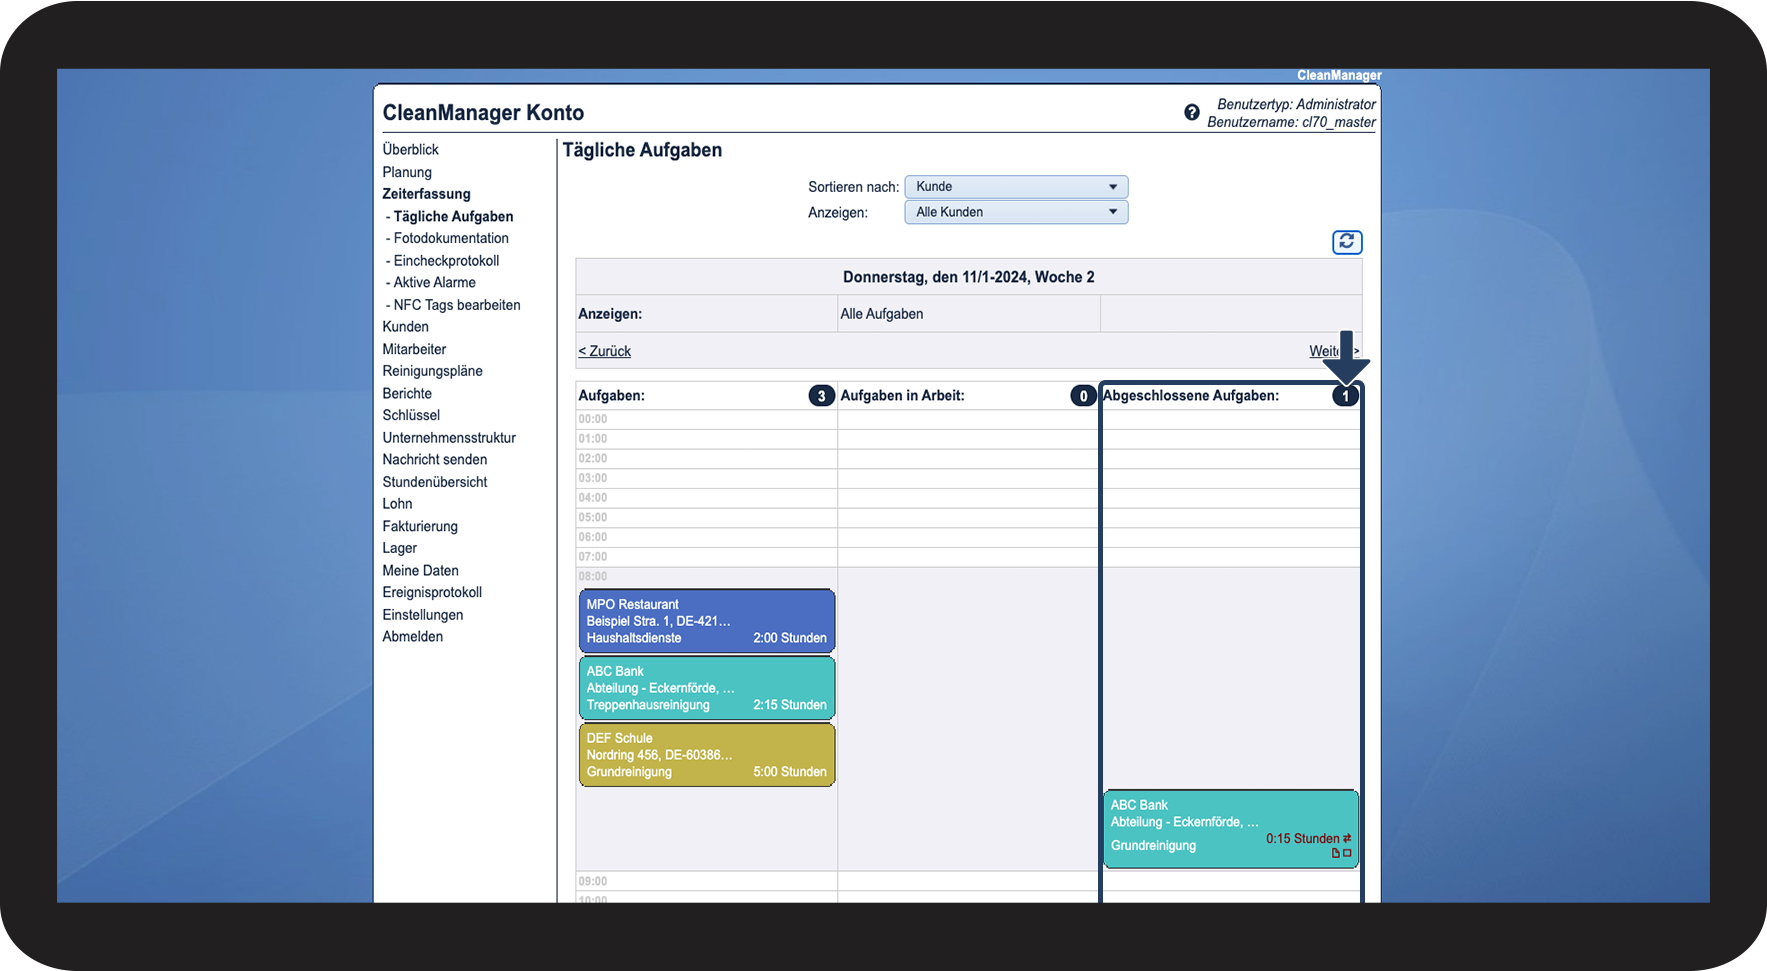Click the CleanManager Konto title
The width and height of the screenshot is (1767, 971).
click(x=483, y=113)
